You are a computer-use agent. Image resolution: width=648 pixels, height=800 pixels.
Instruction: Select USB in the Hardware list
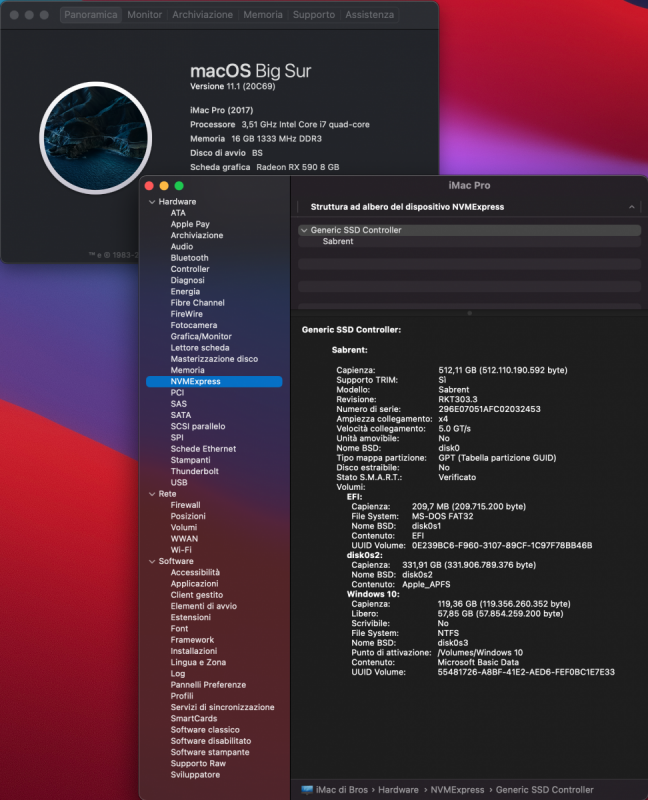tap(179, 482)
